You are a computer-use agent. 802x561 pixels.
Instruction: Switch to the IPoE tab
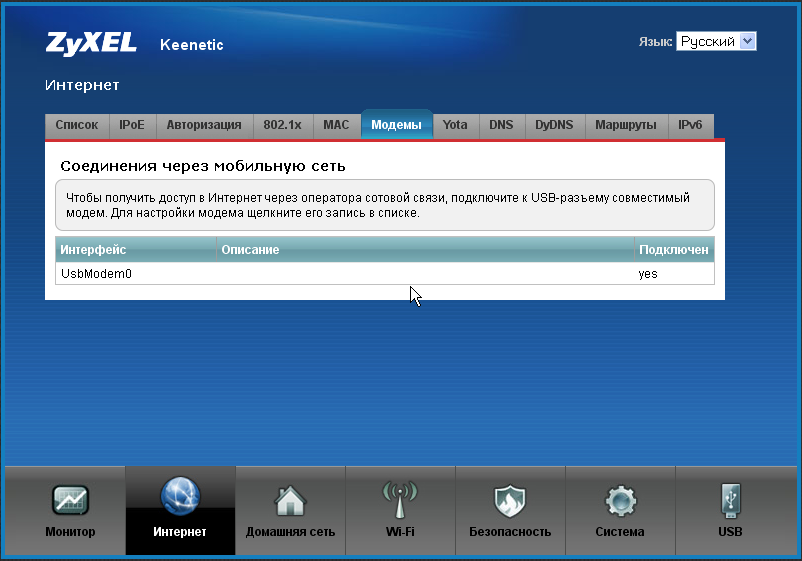[132, 125]
